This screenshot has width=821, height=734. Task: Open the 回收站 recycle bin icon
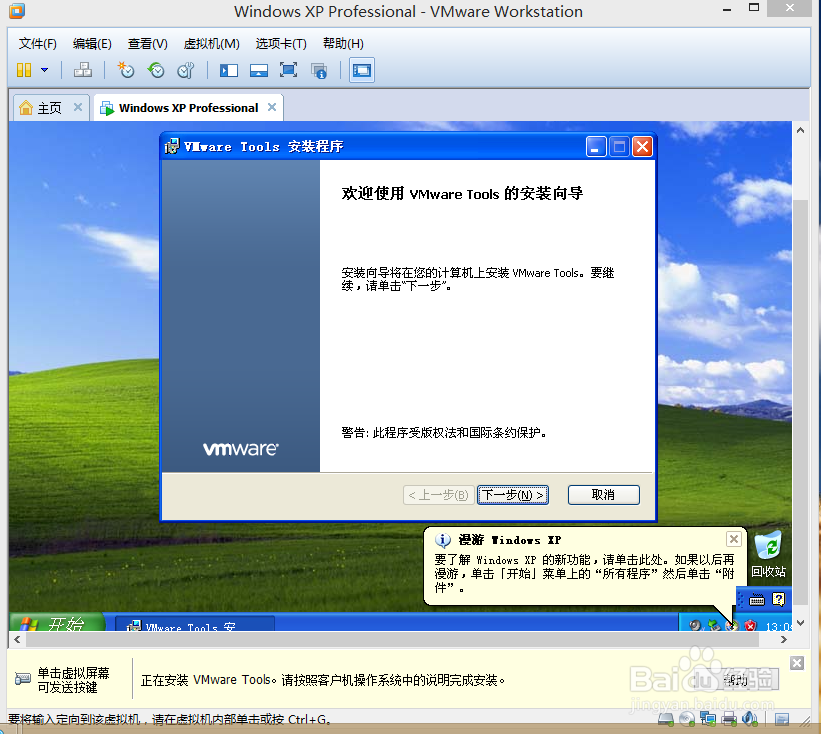point(768,554)
